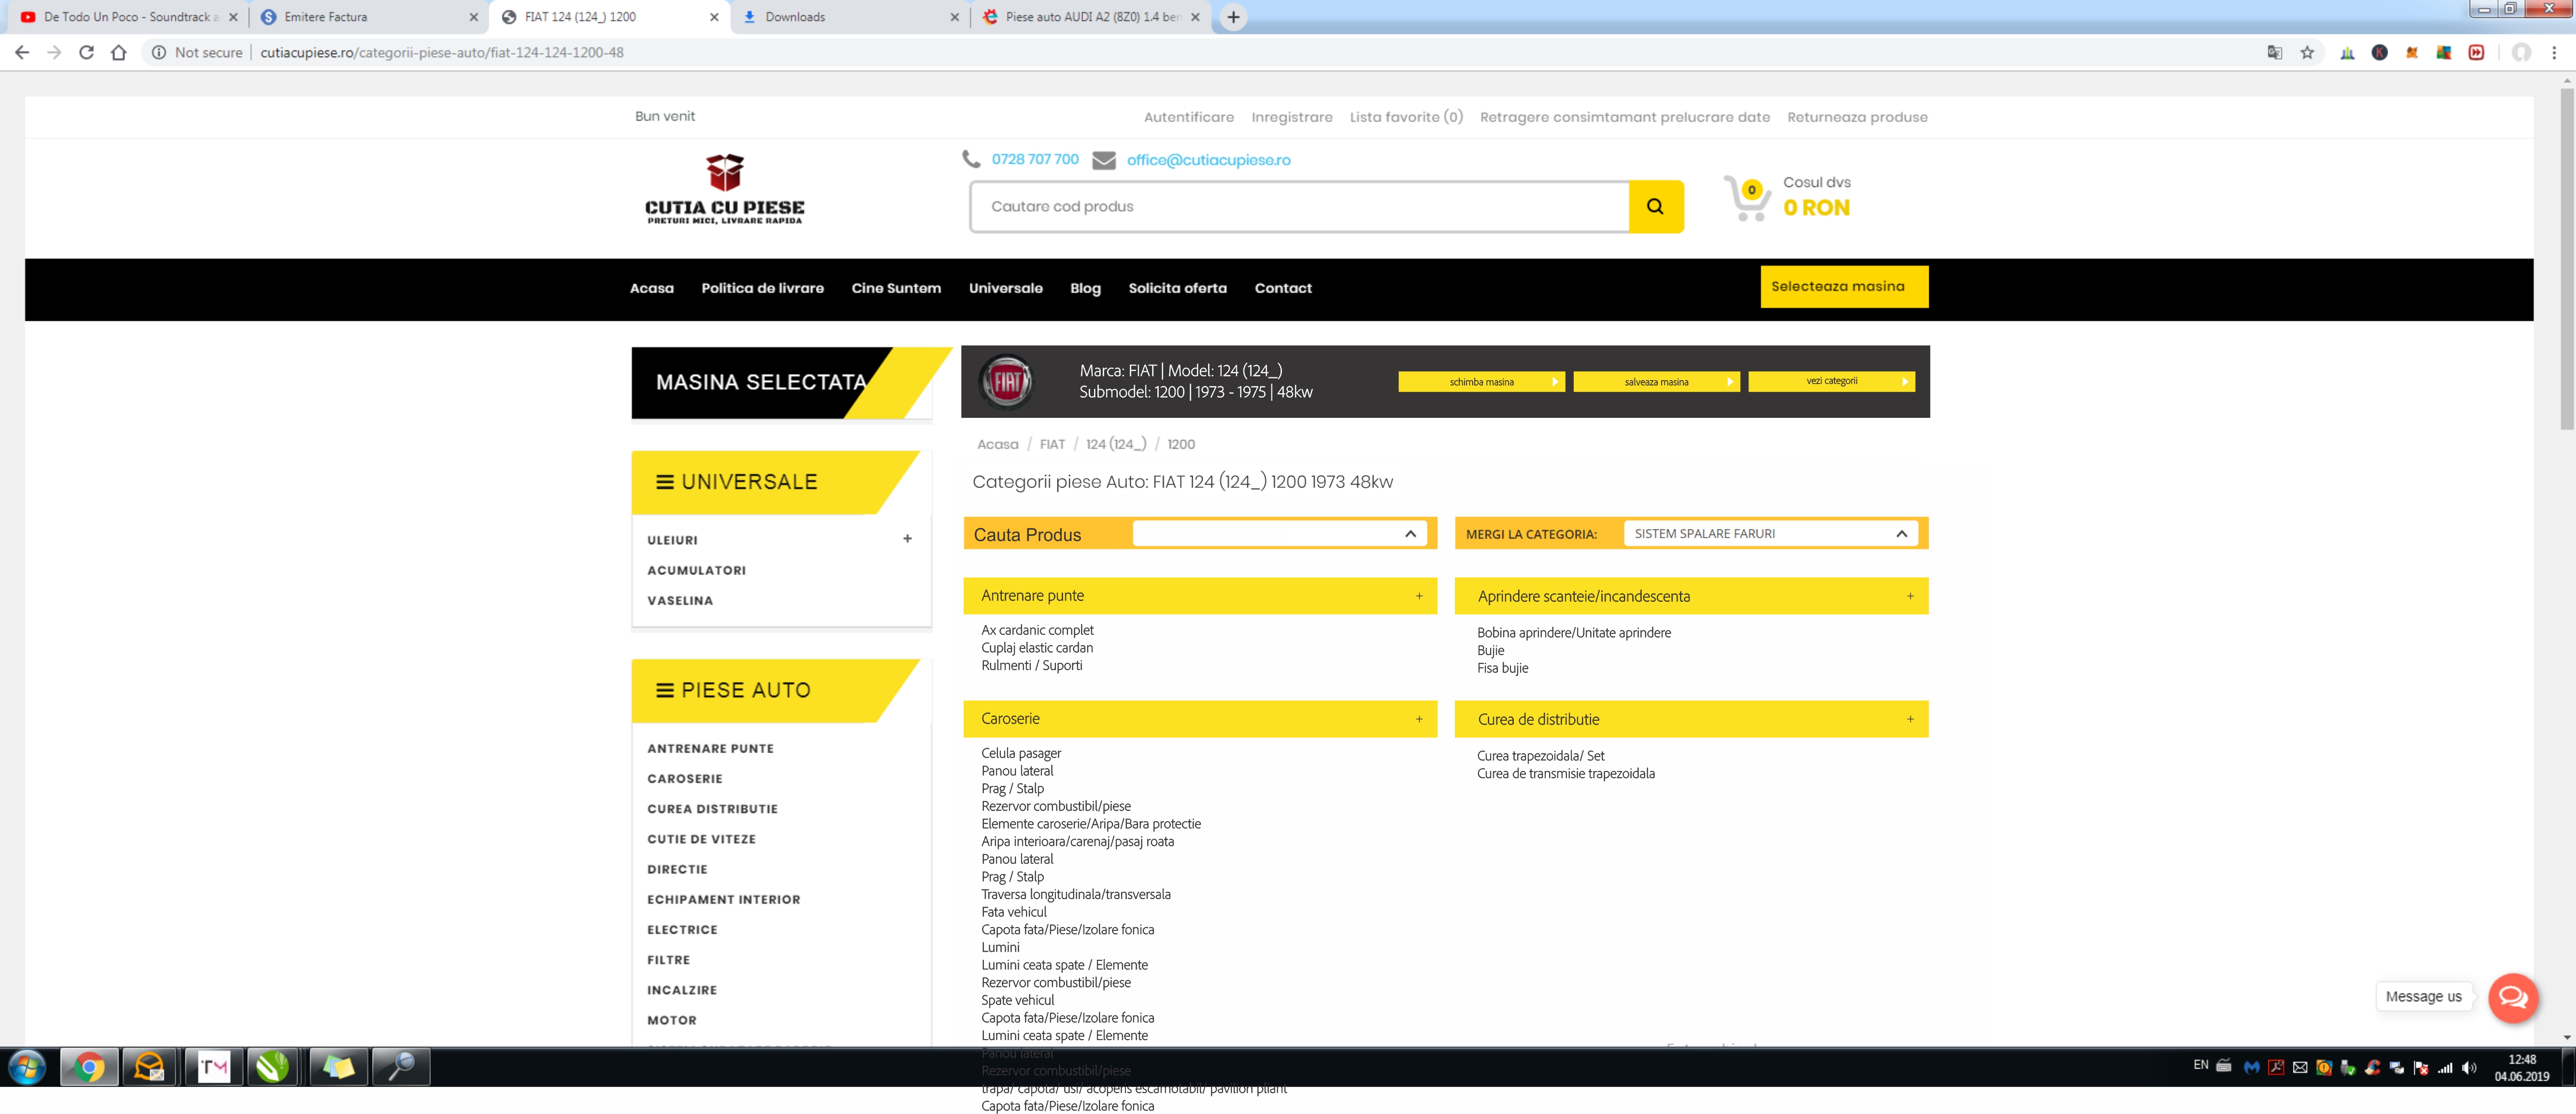Click the envelope email icon
Image resolution: width=2576 pixels, height=1114 pixels.
(1104, 160)
